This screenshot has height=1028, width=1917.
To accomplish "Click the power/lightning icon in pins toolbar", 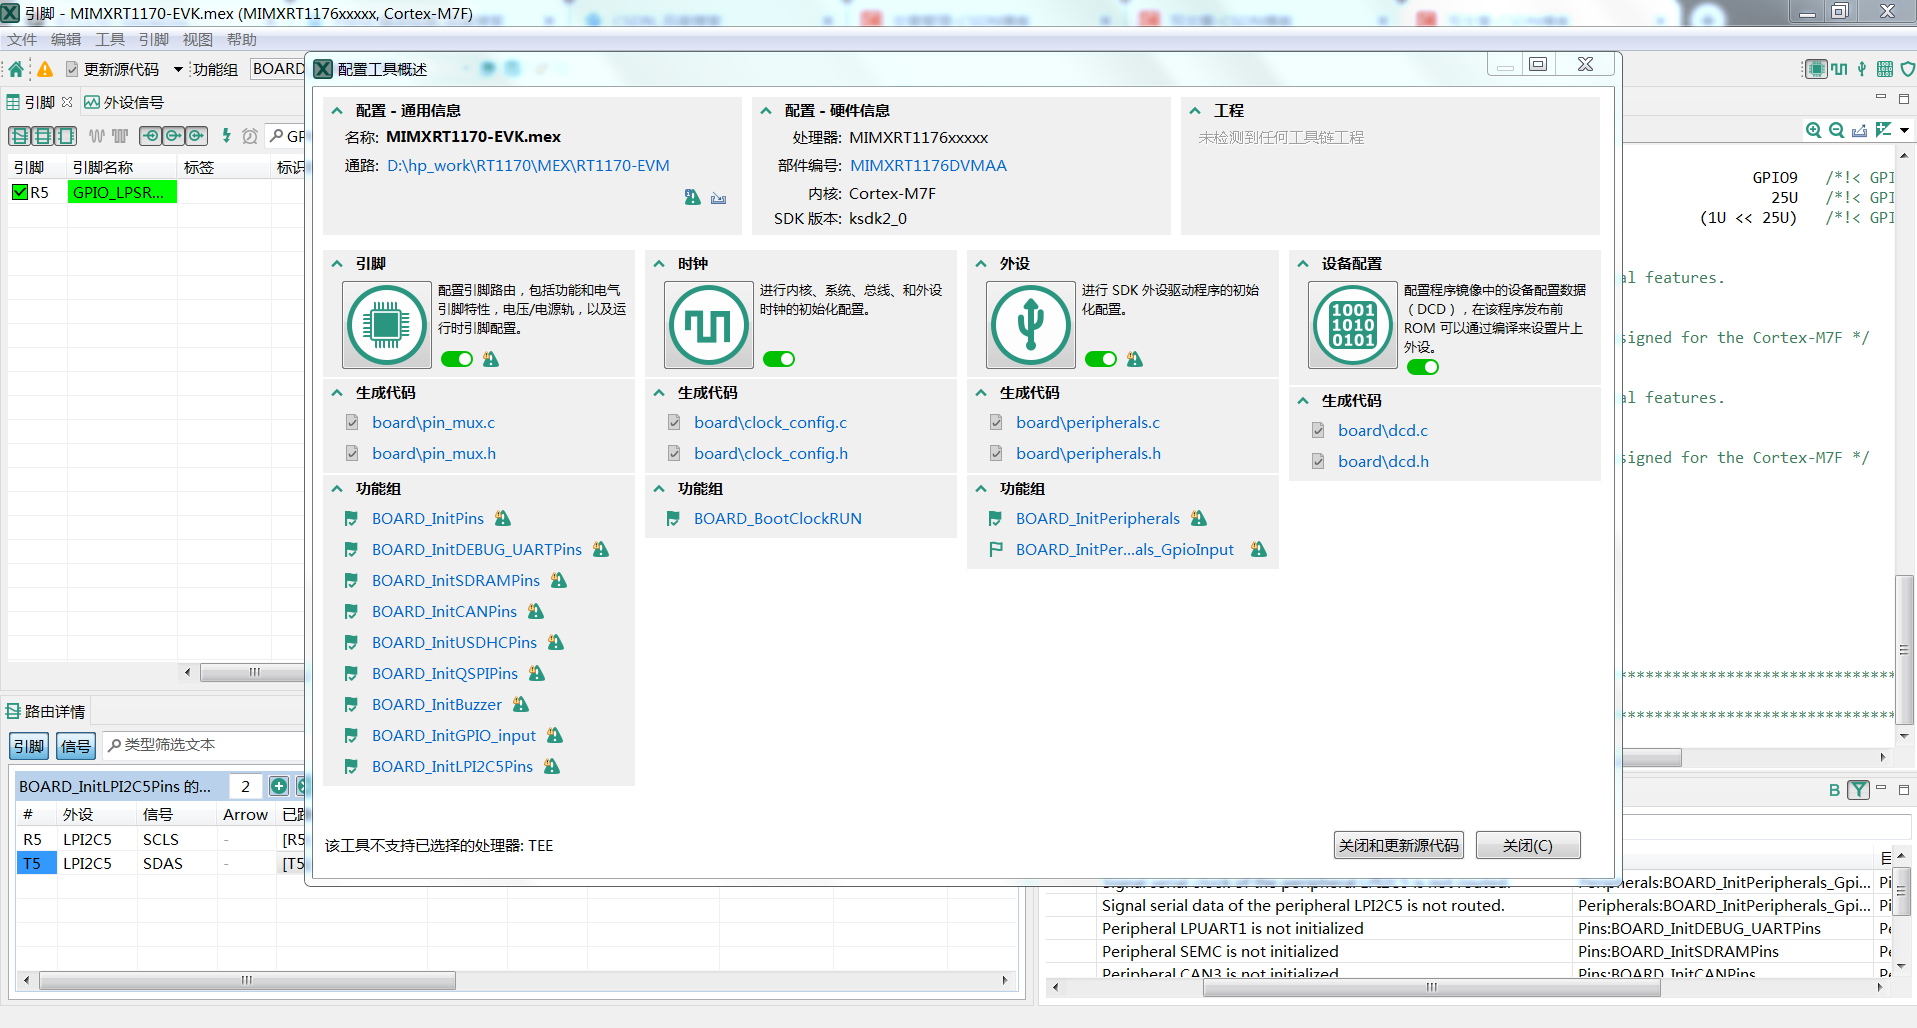I will click(227, 135).
